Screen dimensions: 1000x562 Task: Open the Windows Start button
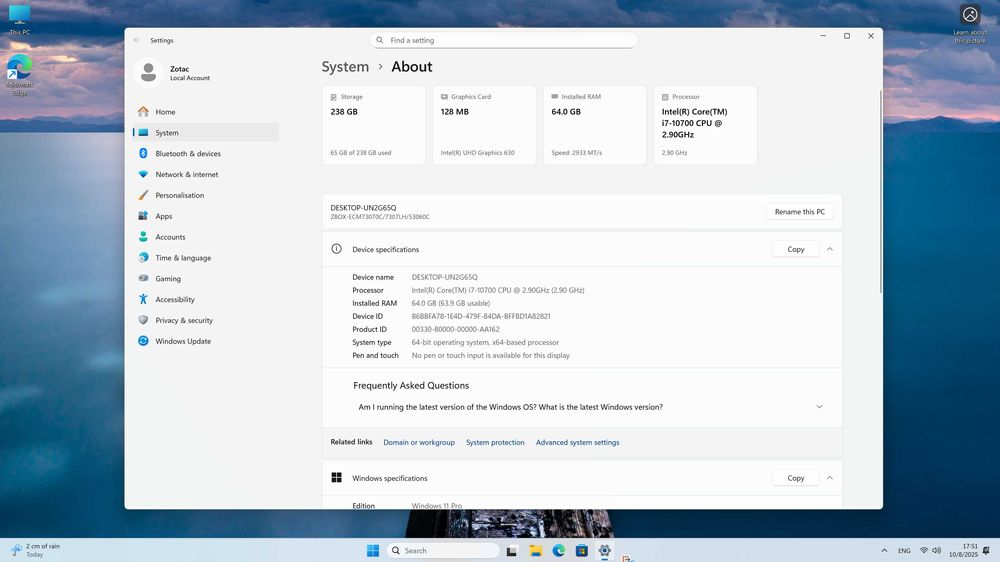[373, 551]
